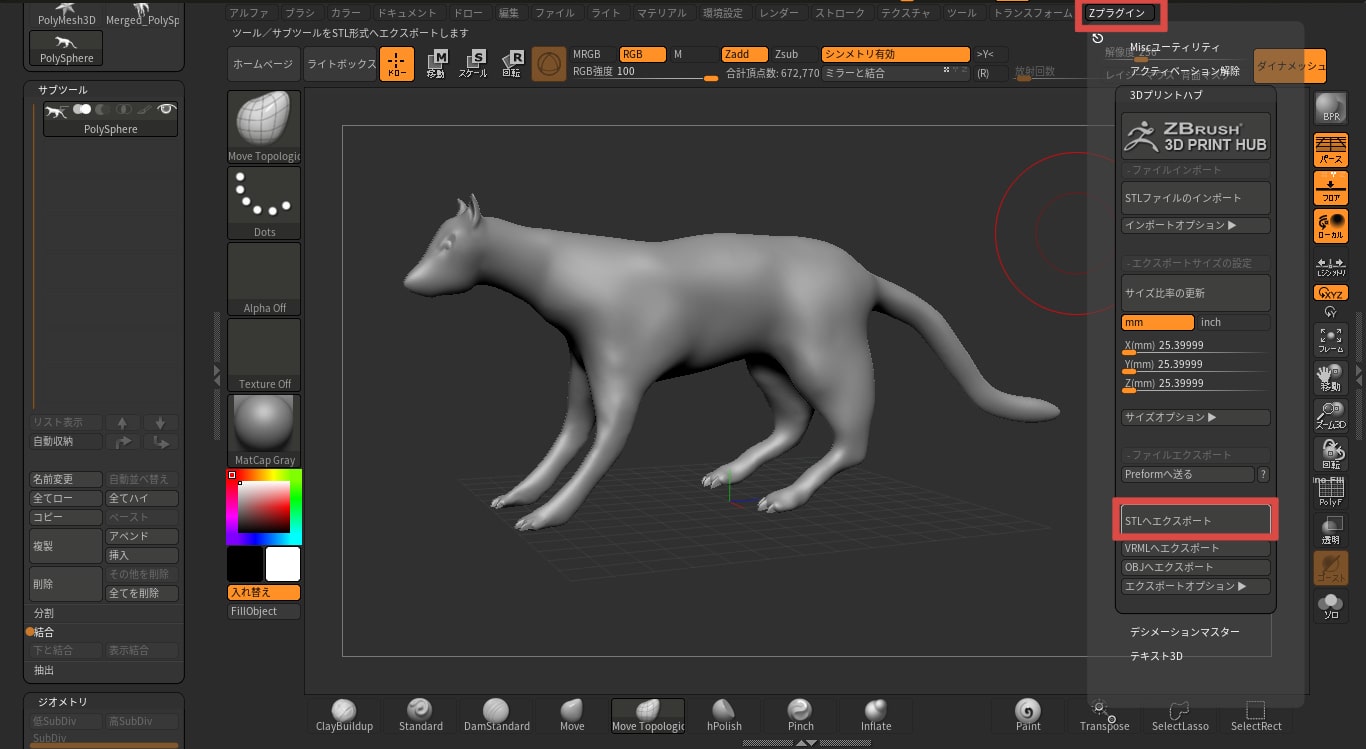The width and height of the screenshot is (1366, 749).
Task: Toggle Solo (ソロ) mode
Action: [x=1331, y=606]
